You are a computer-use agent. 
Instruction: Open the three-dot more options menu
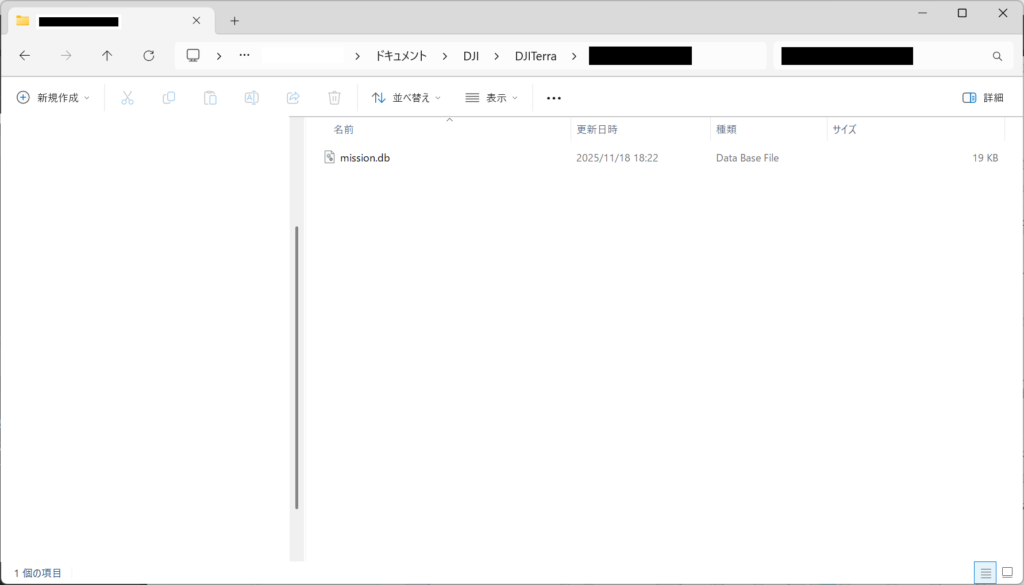(554, 98)
